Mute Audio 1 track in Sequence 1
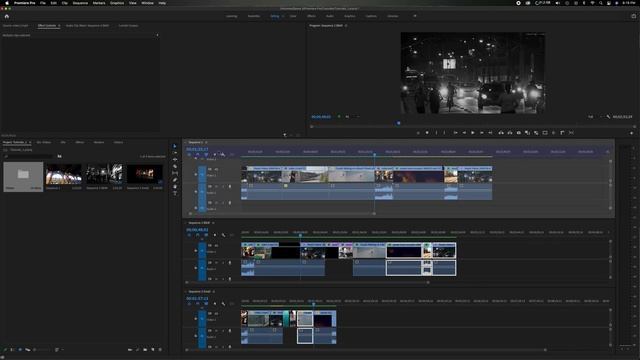 pyautogui.click(x=217, y=187)
